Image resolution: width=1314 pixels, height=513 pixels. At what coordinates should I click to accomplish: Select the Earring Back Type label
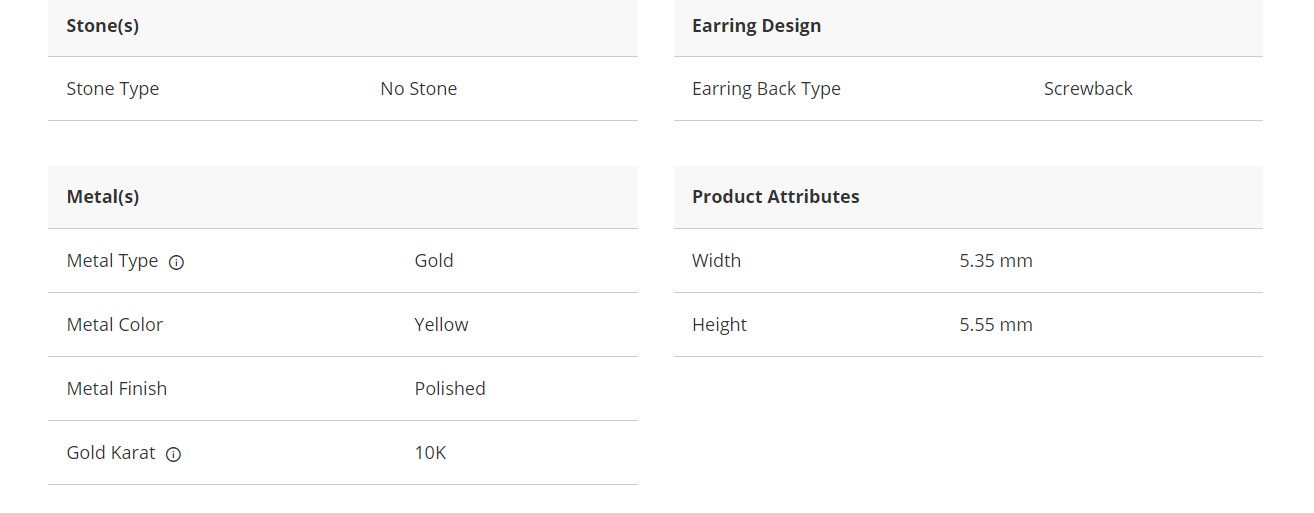pyautogui.click(x=766, y=89)
